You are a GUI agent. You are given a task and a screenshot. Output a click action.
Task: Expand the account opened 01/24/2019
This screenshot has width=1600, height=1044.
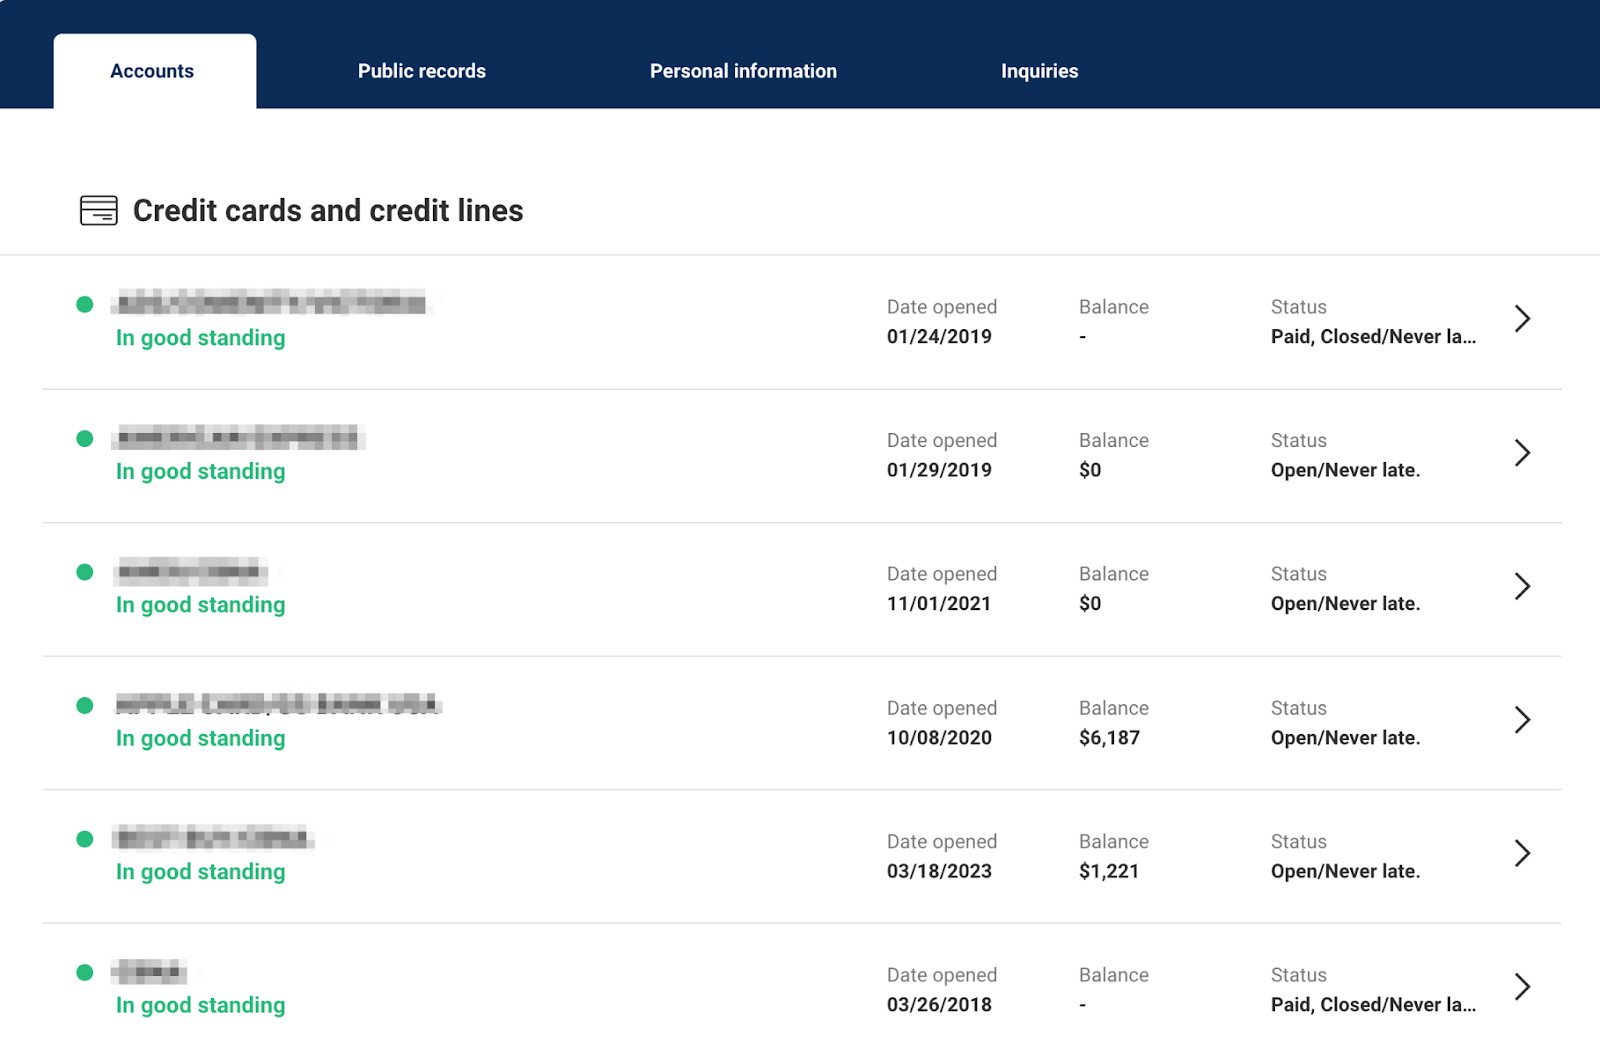point(1522,319)
